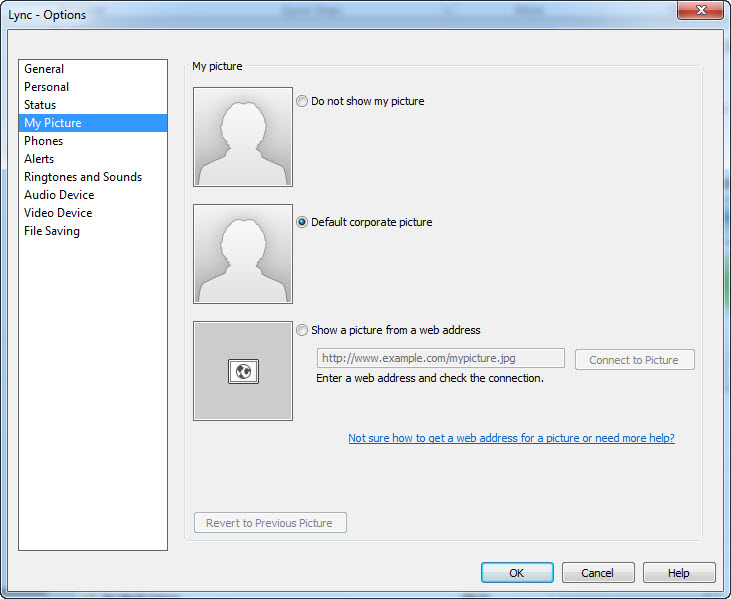Click the silhouette thumbnail beside 'Do not show my picture'
The width and height of the screenshot is (731, 599).
(x=243, y=137)
